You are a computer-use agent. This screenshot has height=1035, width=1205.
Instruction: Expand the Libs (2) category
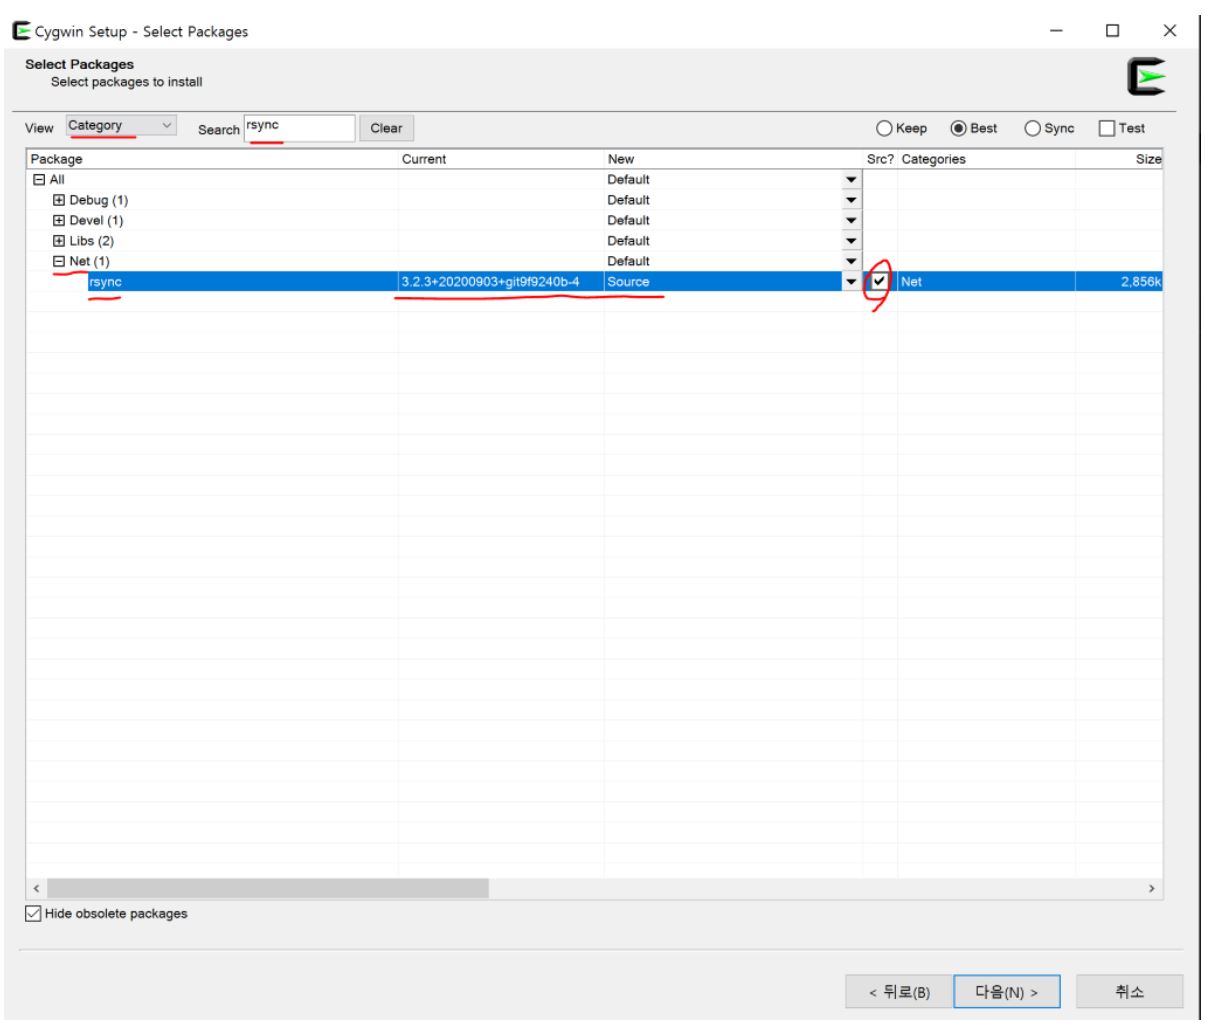tap(59, 241)
